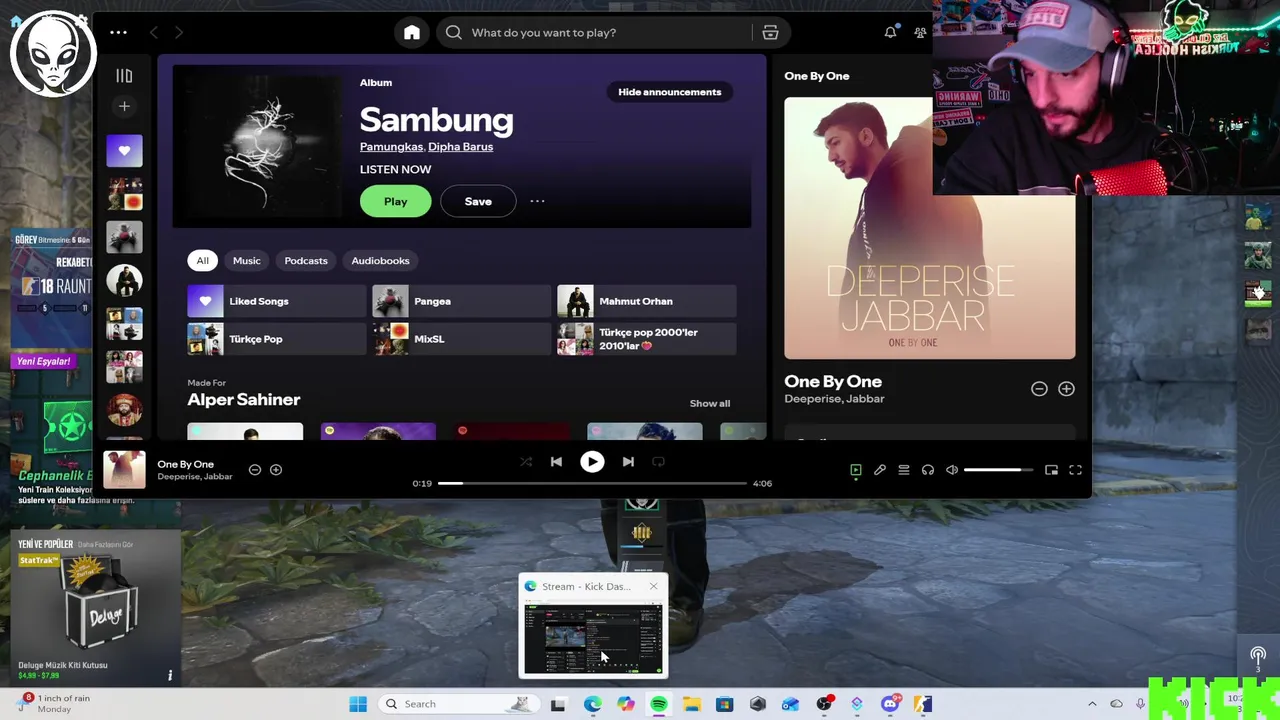Open the notifications bell

(890, 33)
